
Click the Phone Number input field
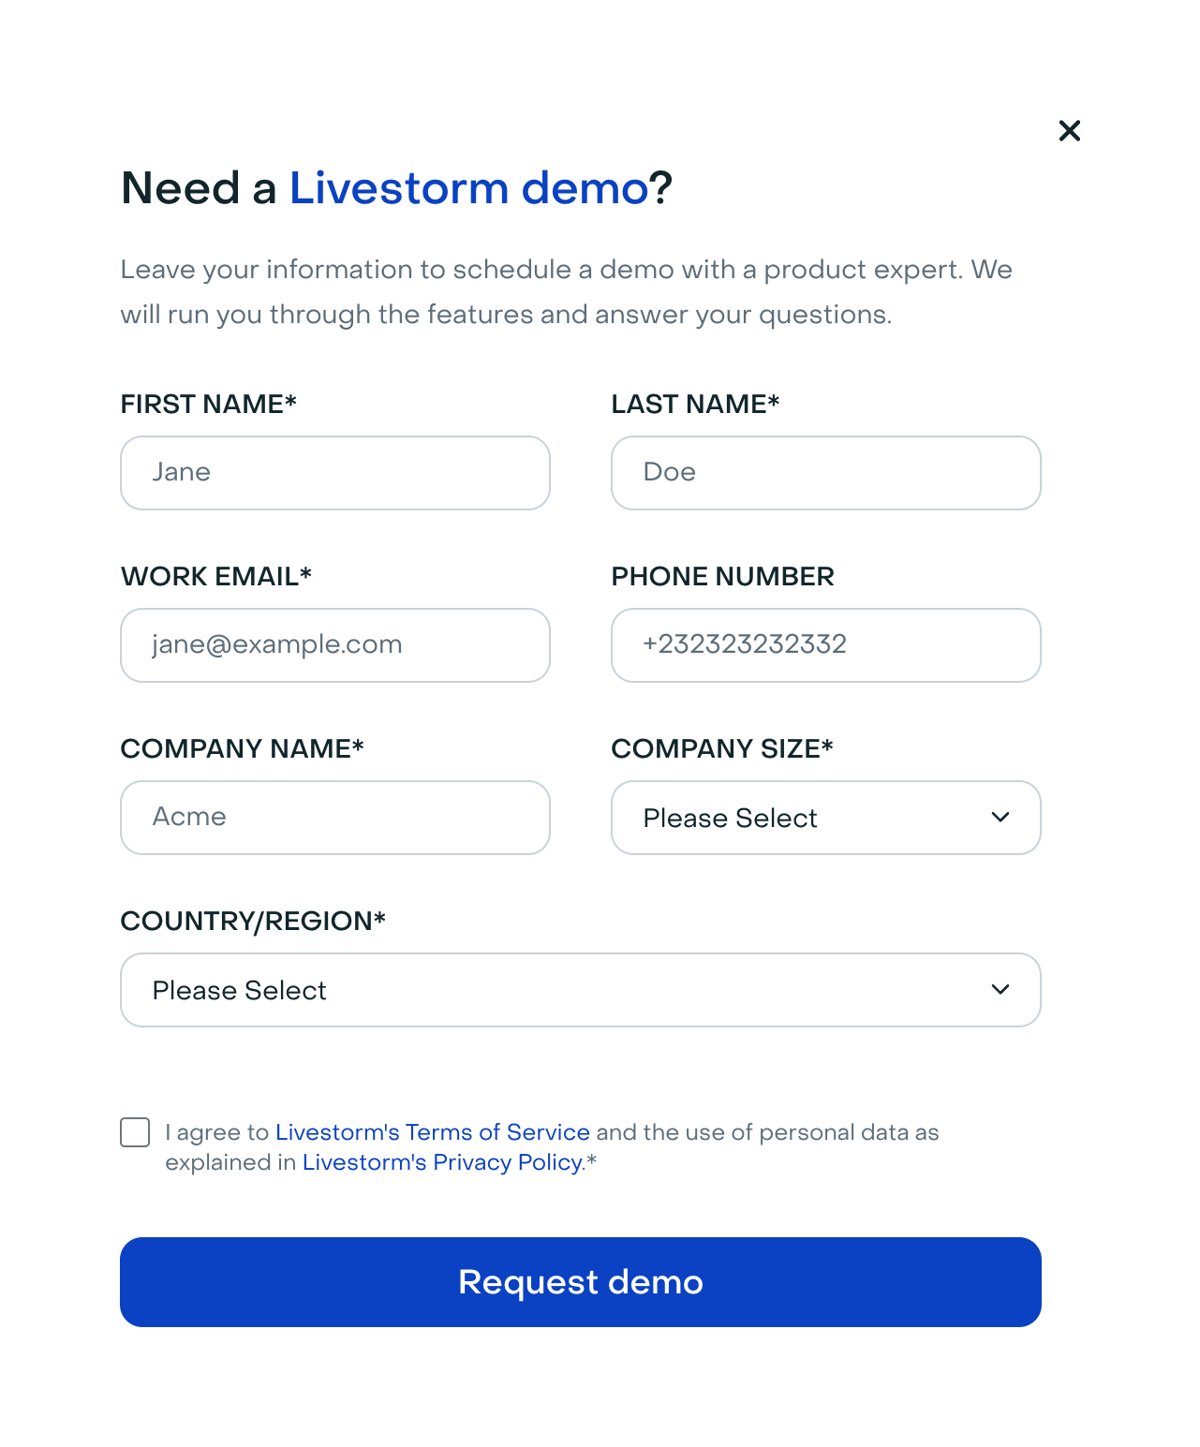point(826,645)
